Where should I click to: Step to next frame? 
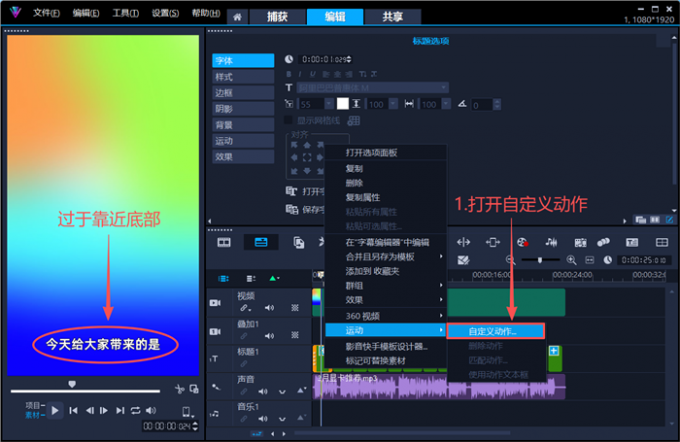(104, 410)
